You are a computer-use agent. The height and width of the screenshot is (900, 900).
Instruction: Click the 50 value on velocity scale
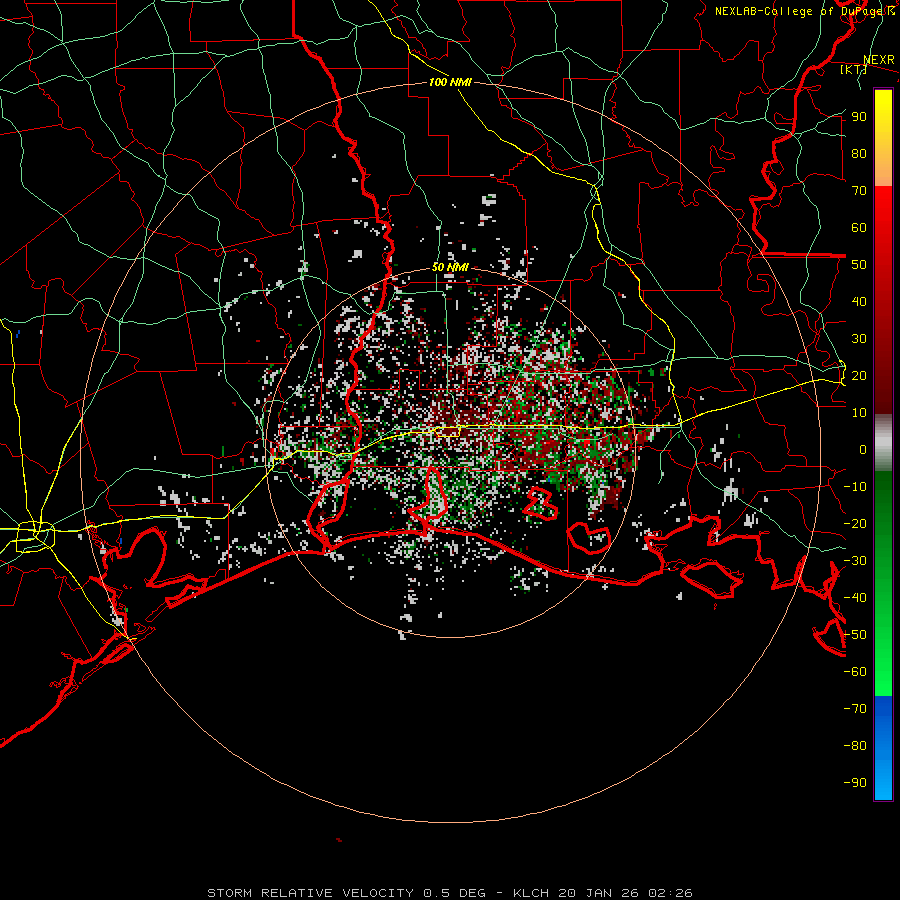(x=859, y=265)
